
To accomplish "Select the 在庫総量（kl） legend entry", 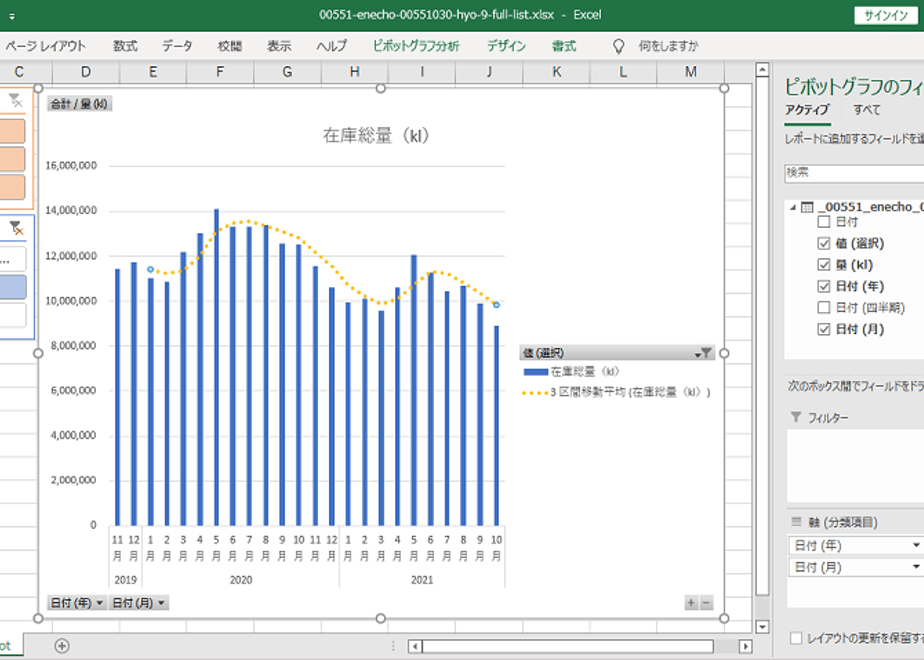I will point(571,372).
